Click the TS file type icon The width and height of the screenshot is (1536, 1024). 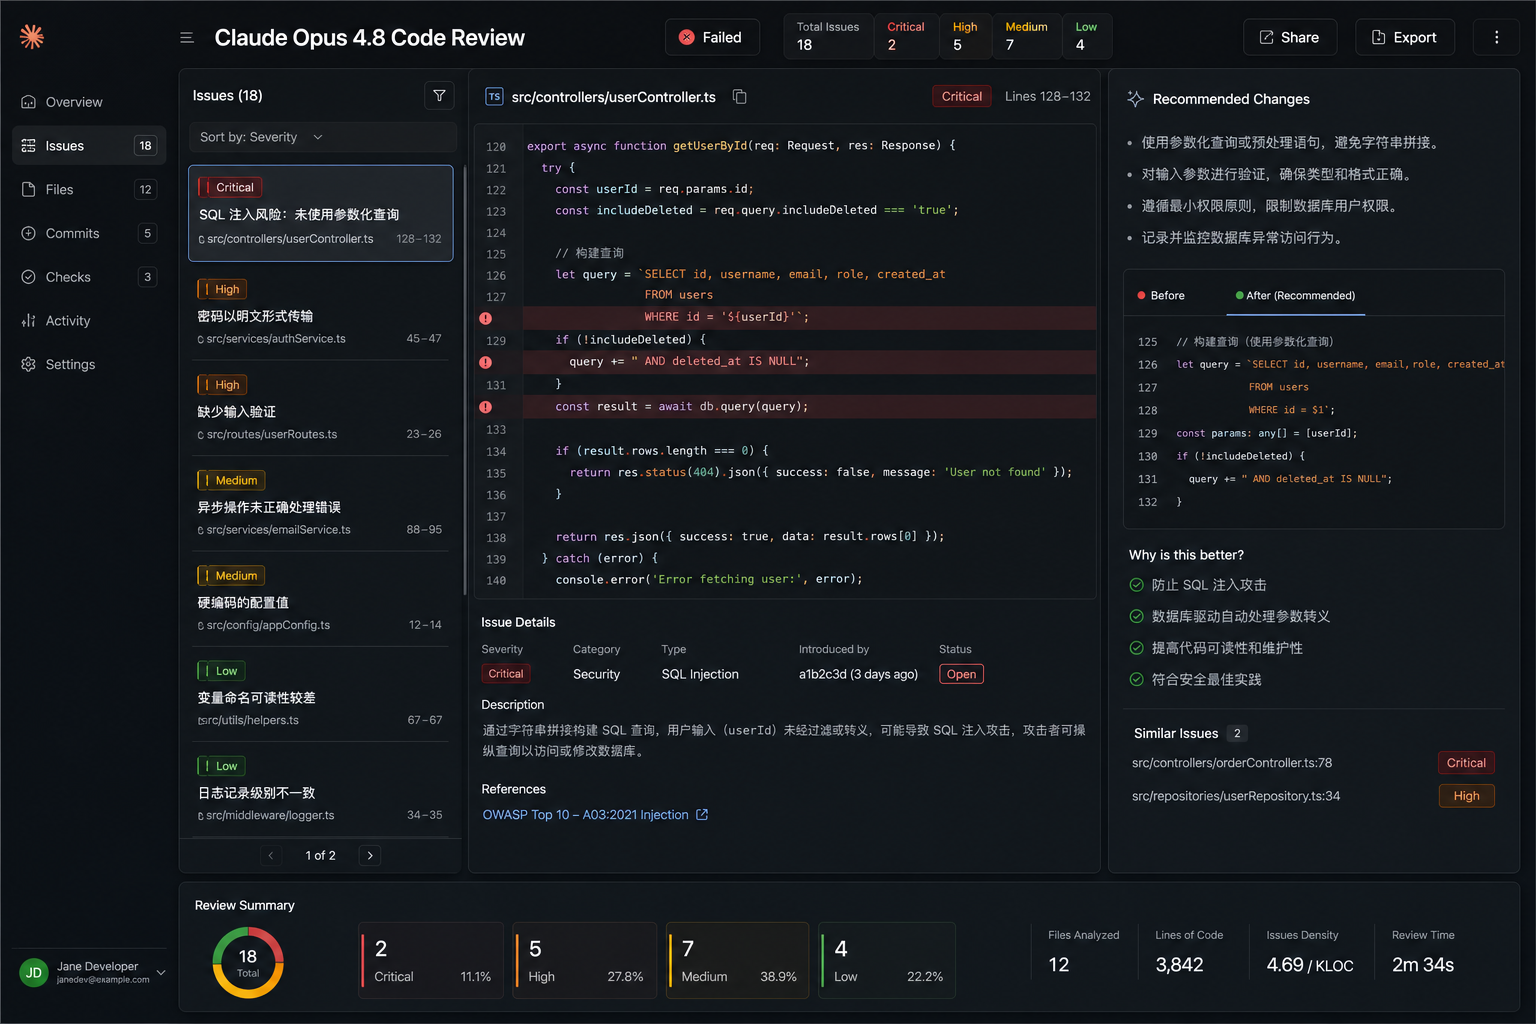click(x=494, y=97)
